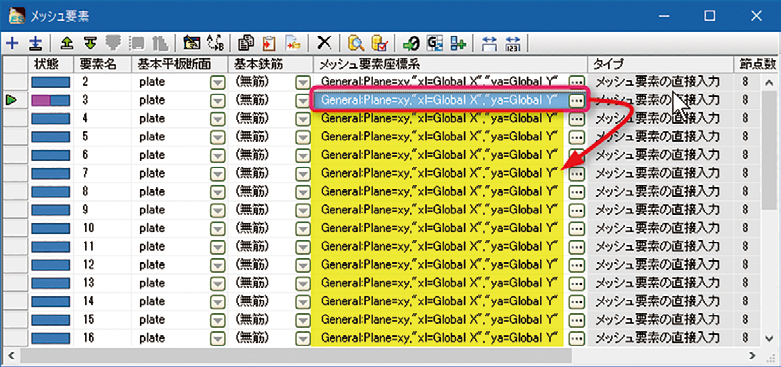Open 基本鉄筋 dropdown for element 8
This screenshot has width=781, height=367.
click(302, 191)
